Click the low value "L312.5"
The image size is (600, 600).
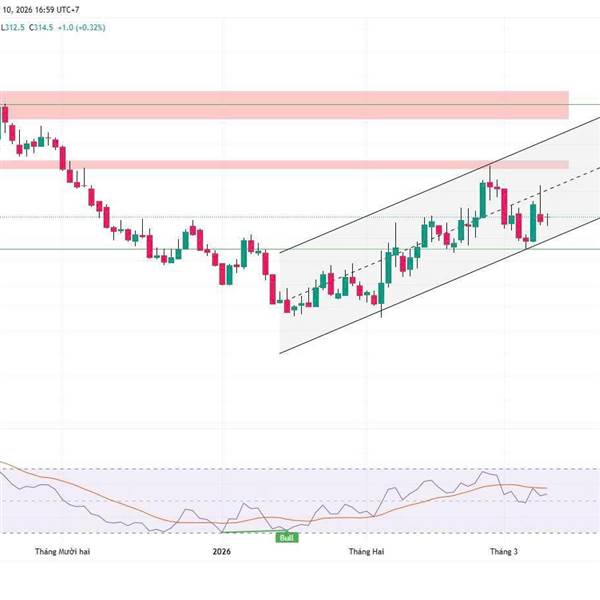coord(13,28)
